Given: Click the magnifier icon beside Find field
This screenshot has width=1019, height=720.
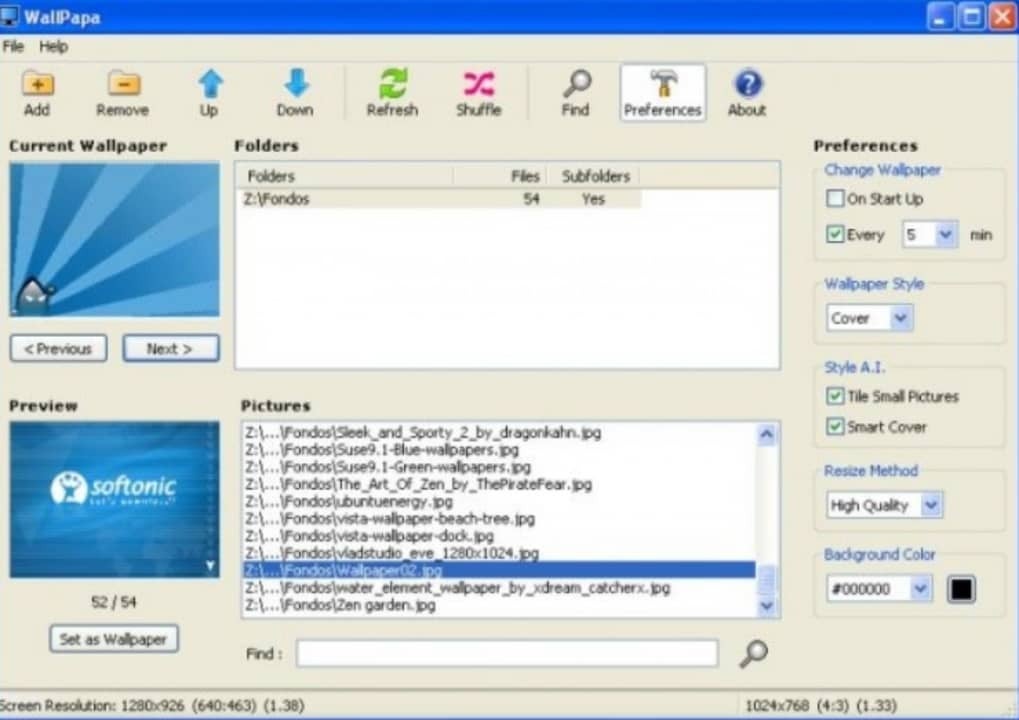Looking at the screenshot, I should tap(753, 653).
